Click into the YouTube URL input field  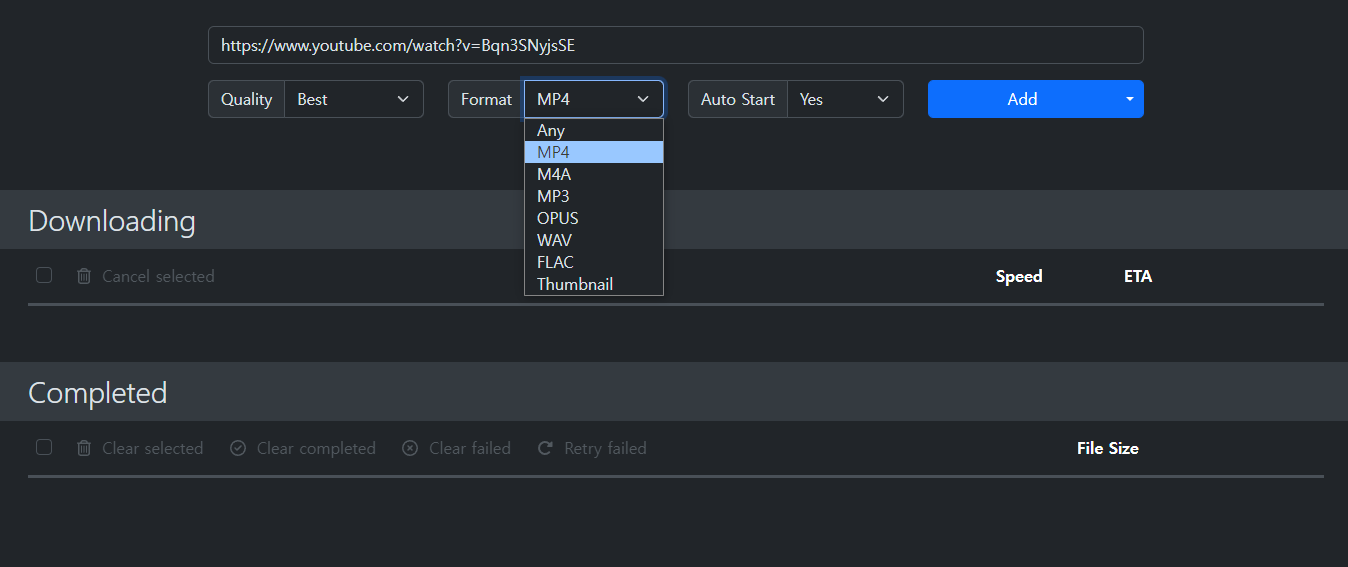[x=675, y=45]
